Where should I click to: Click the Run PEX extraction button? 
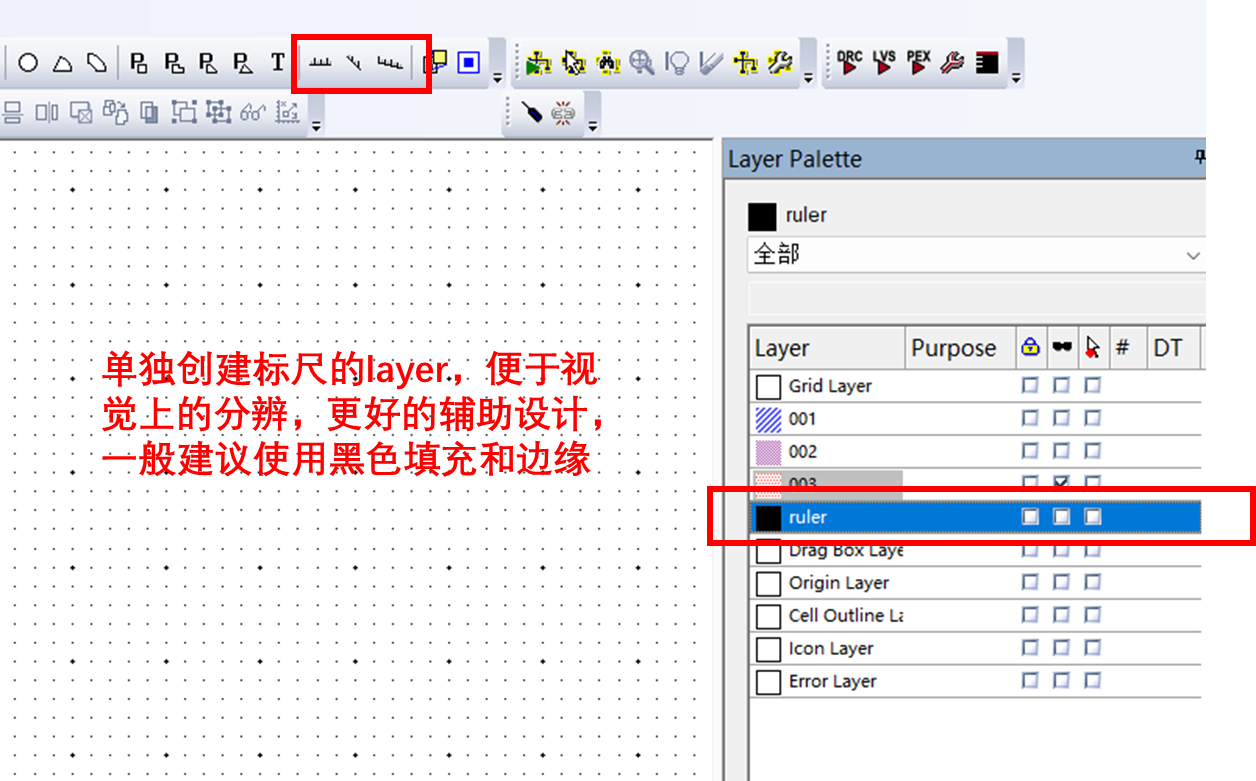pos(918,63)
